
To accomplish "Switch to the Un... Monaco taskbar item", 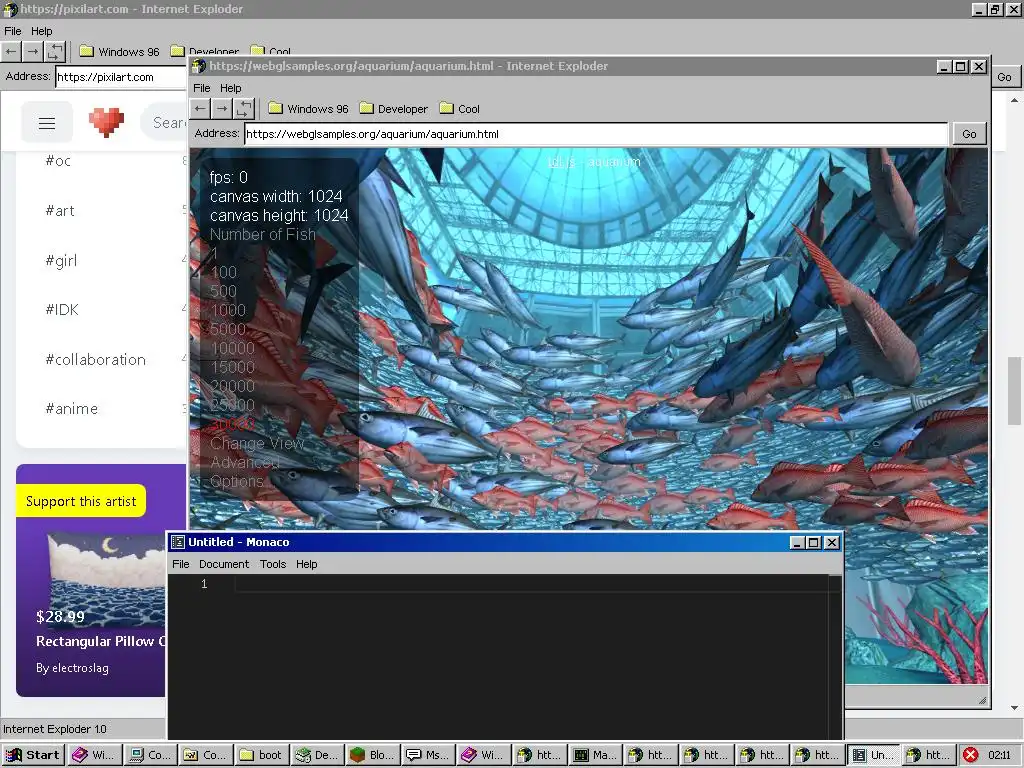I will click(x=872, y=755).
